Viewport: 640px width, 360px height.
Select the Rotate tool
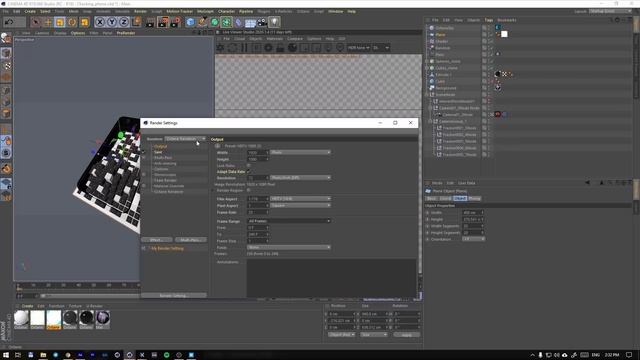tap(72, 22)
